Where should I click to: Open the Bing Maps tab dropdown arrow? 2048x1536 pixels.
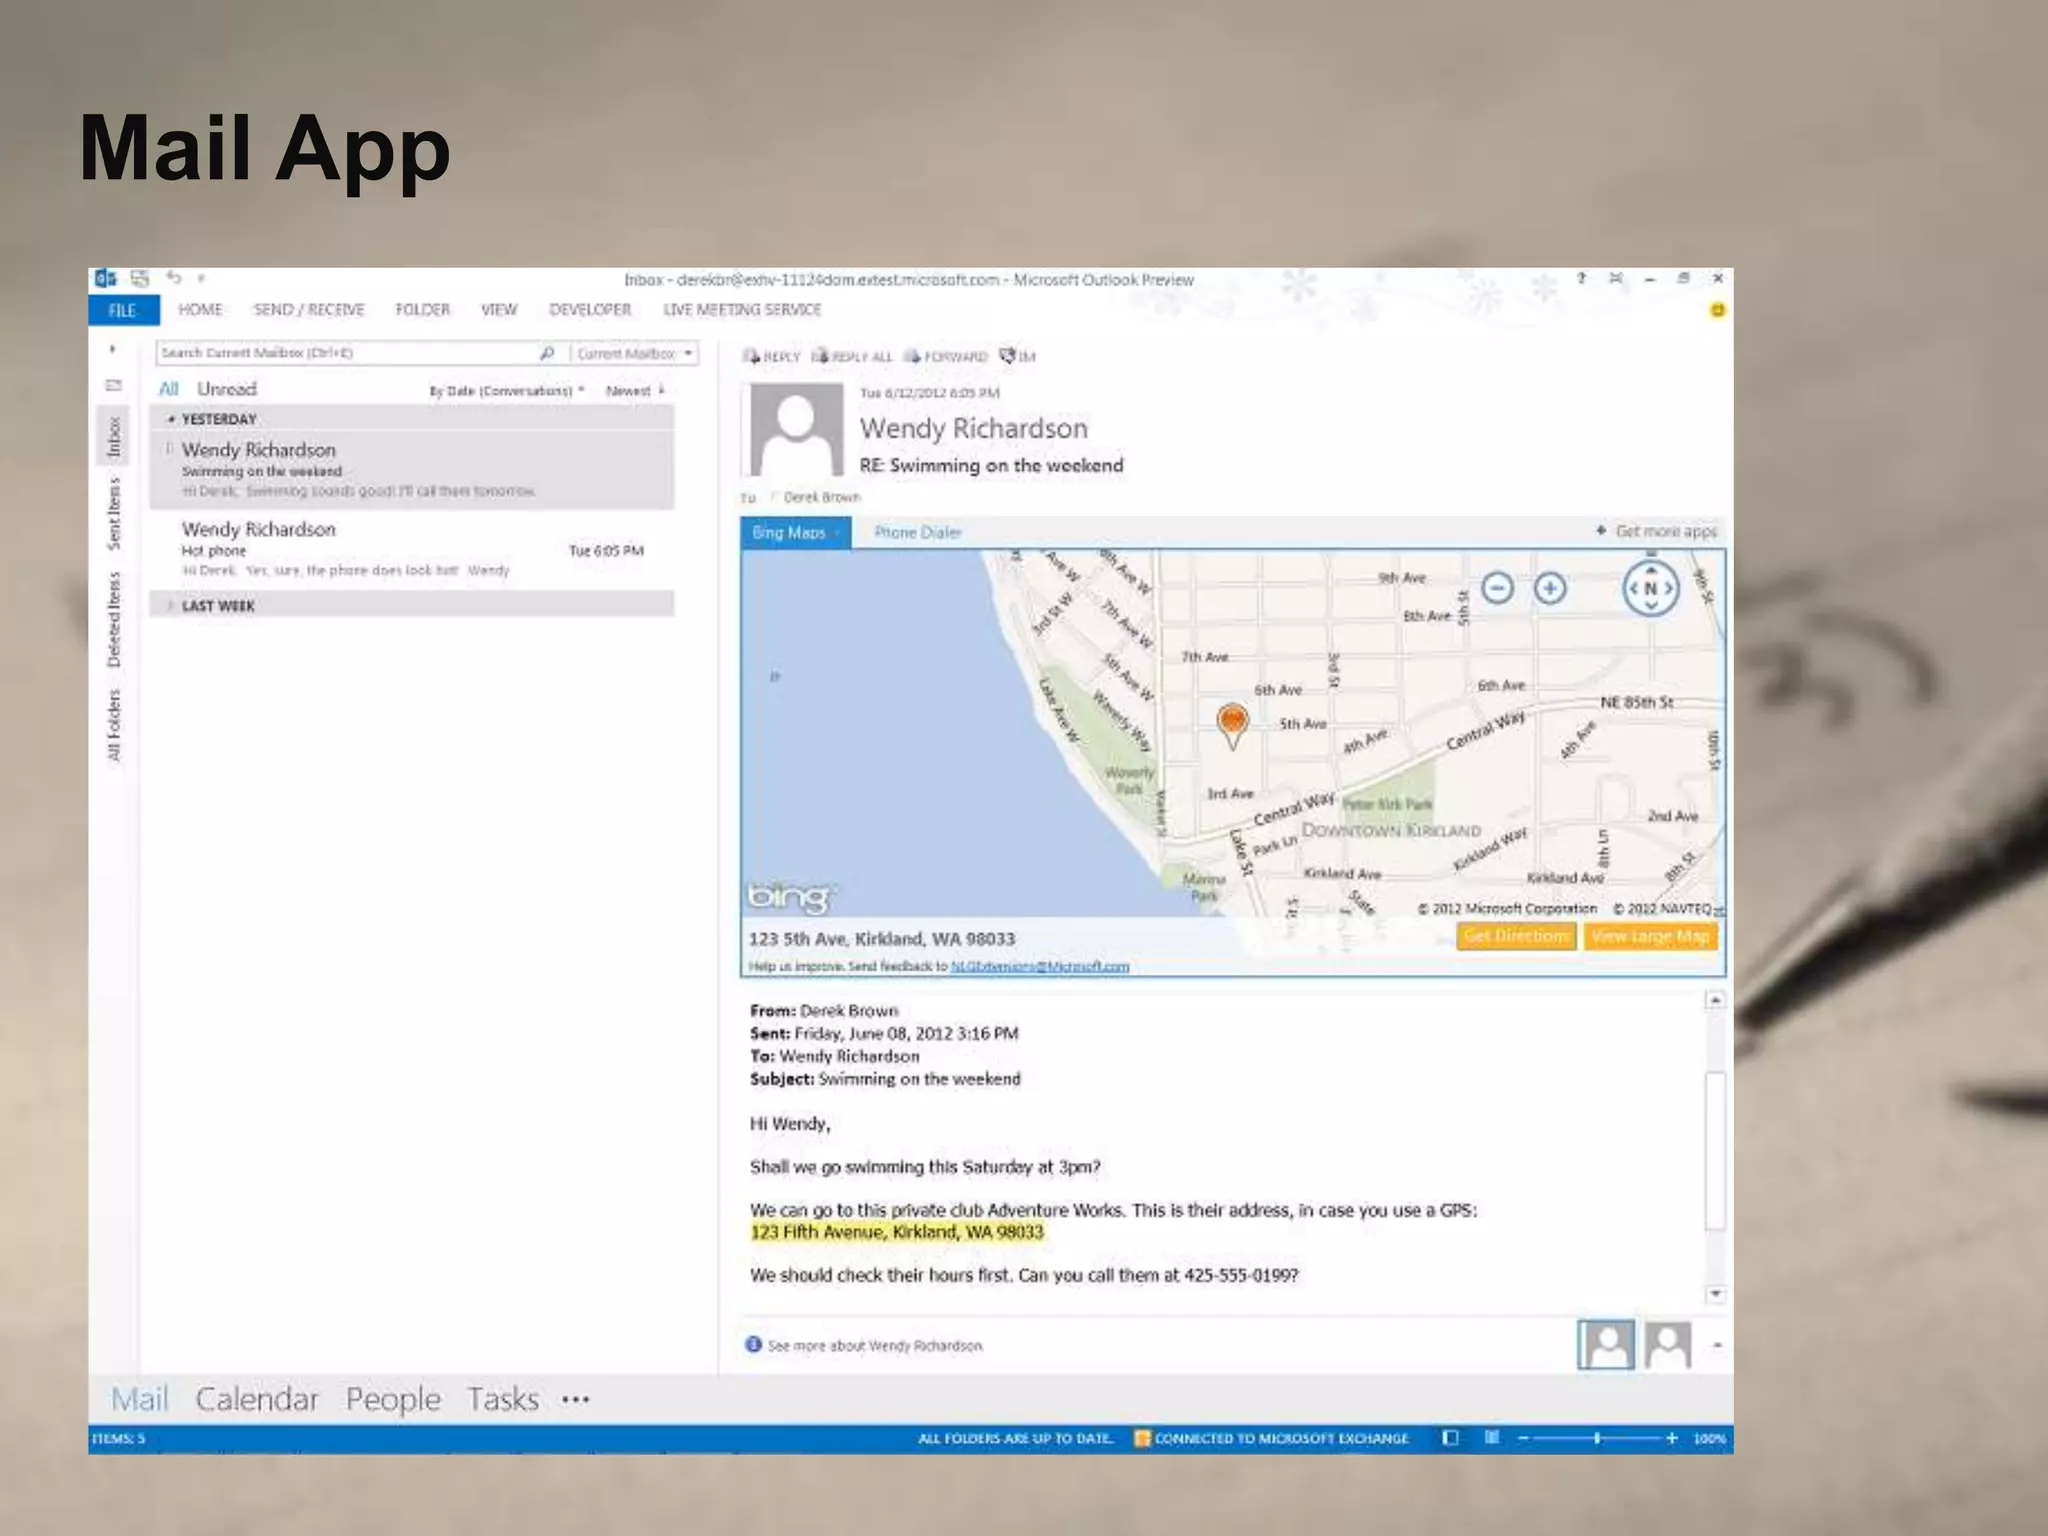(838, 533)
